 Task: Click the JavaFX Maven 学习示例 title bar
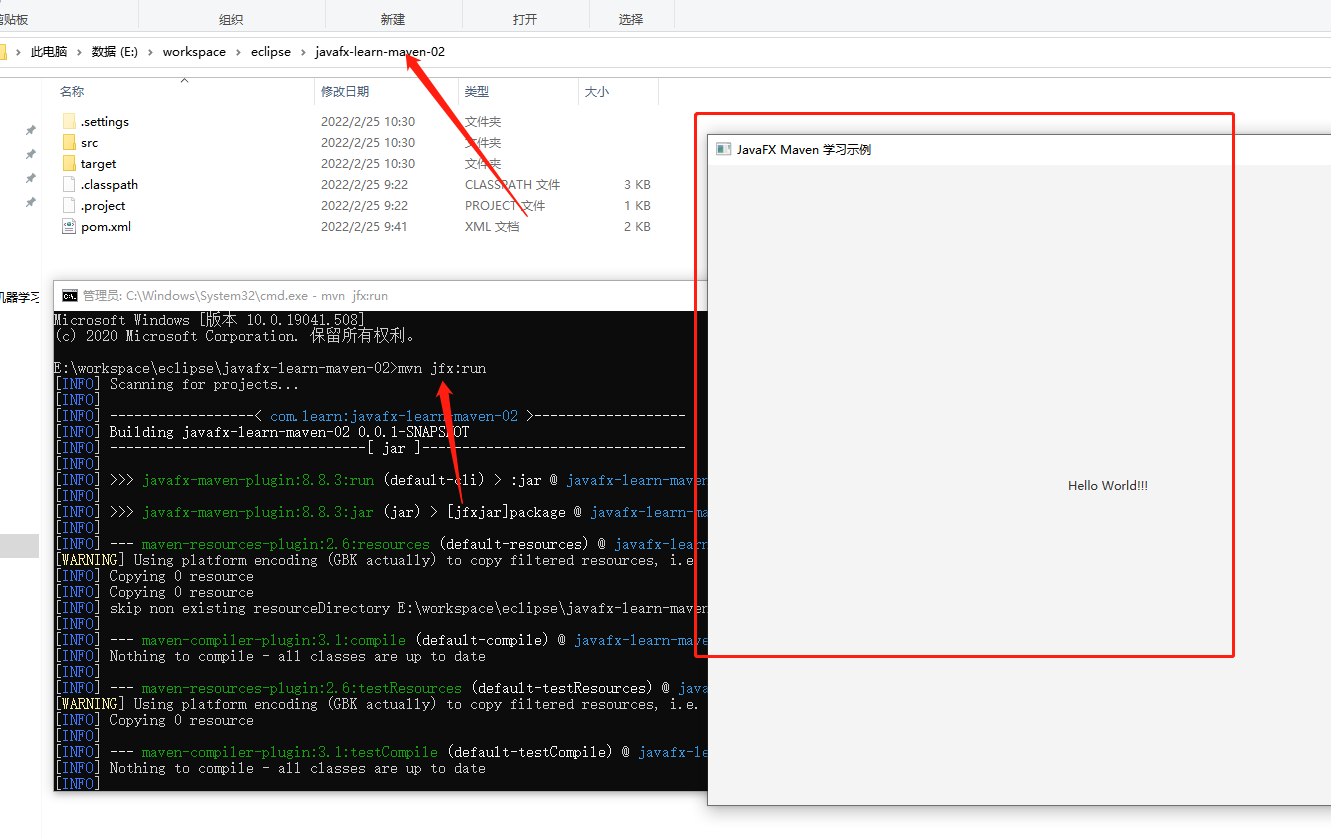[804, 149]
